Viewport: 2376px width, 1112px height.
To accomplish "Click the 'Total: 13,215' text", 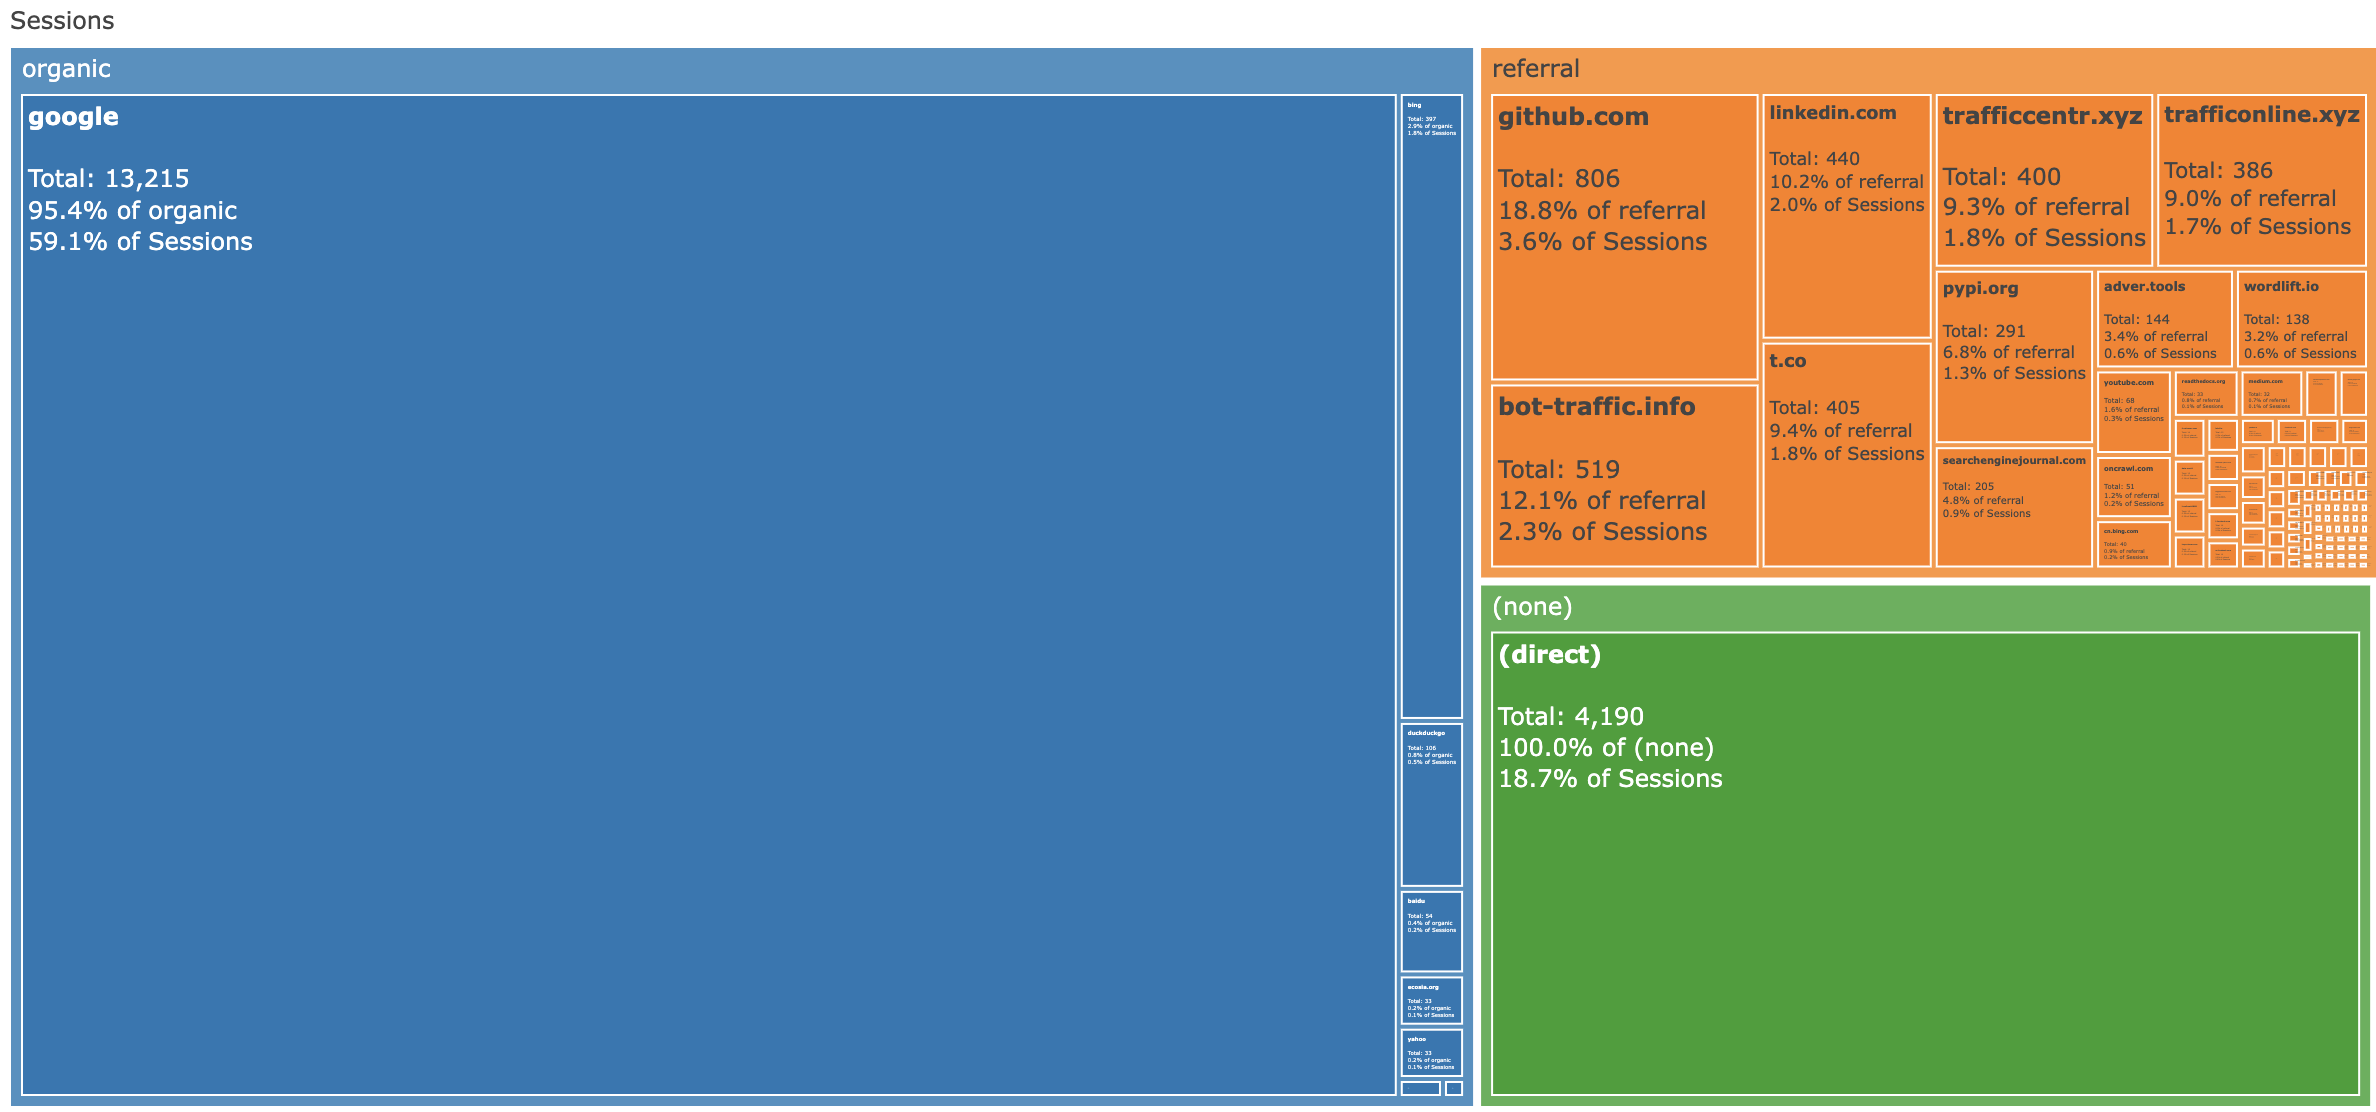I will 108,179.
